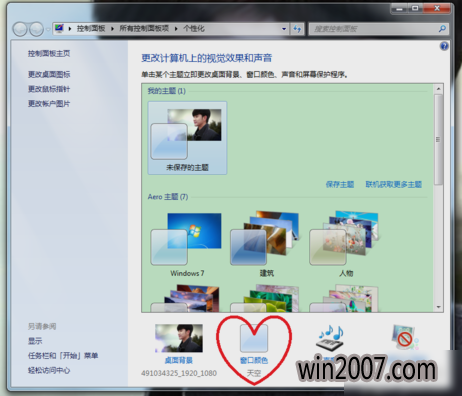Screen dimensions: 462x396
Task: Expand the arrow after 所有控制面板项 breadcrumb
Action: pos(176,29)
